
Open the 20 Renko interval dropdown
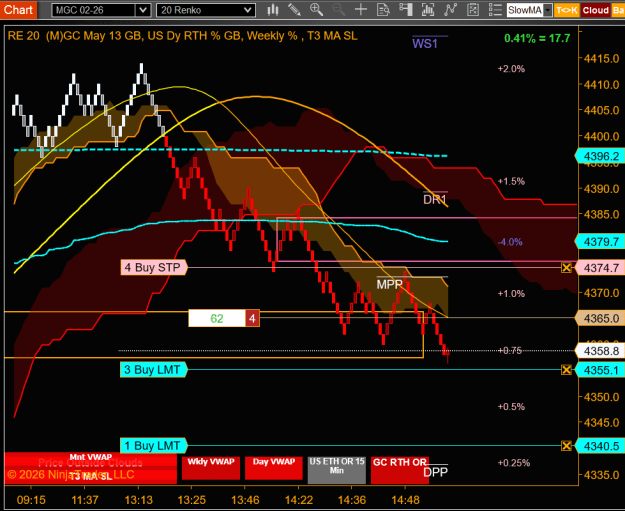[206, 10]
